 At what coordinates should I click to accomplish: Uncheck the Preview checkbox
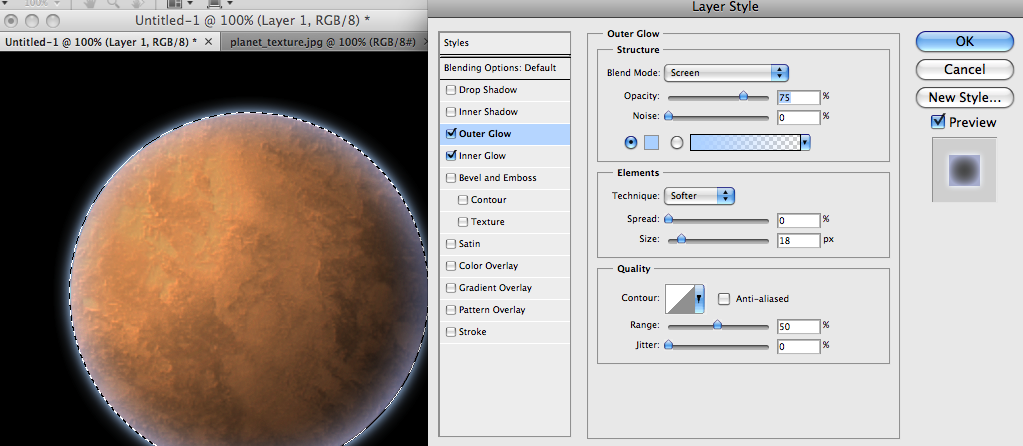click(938, 121)
